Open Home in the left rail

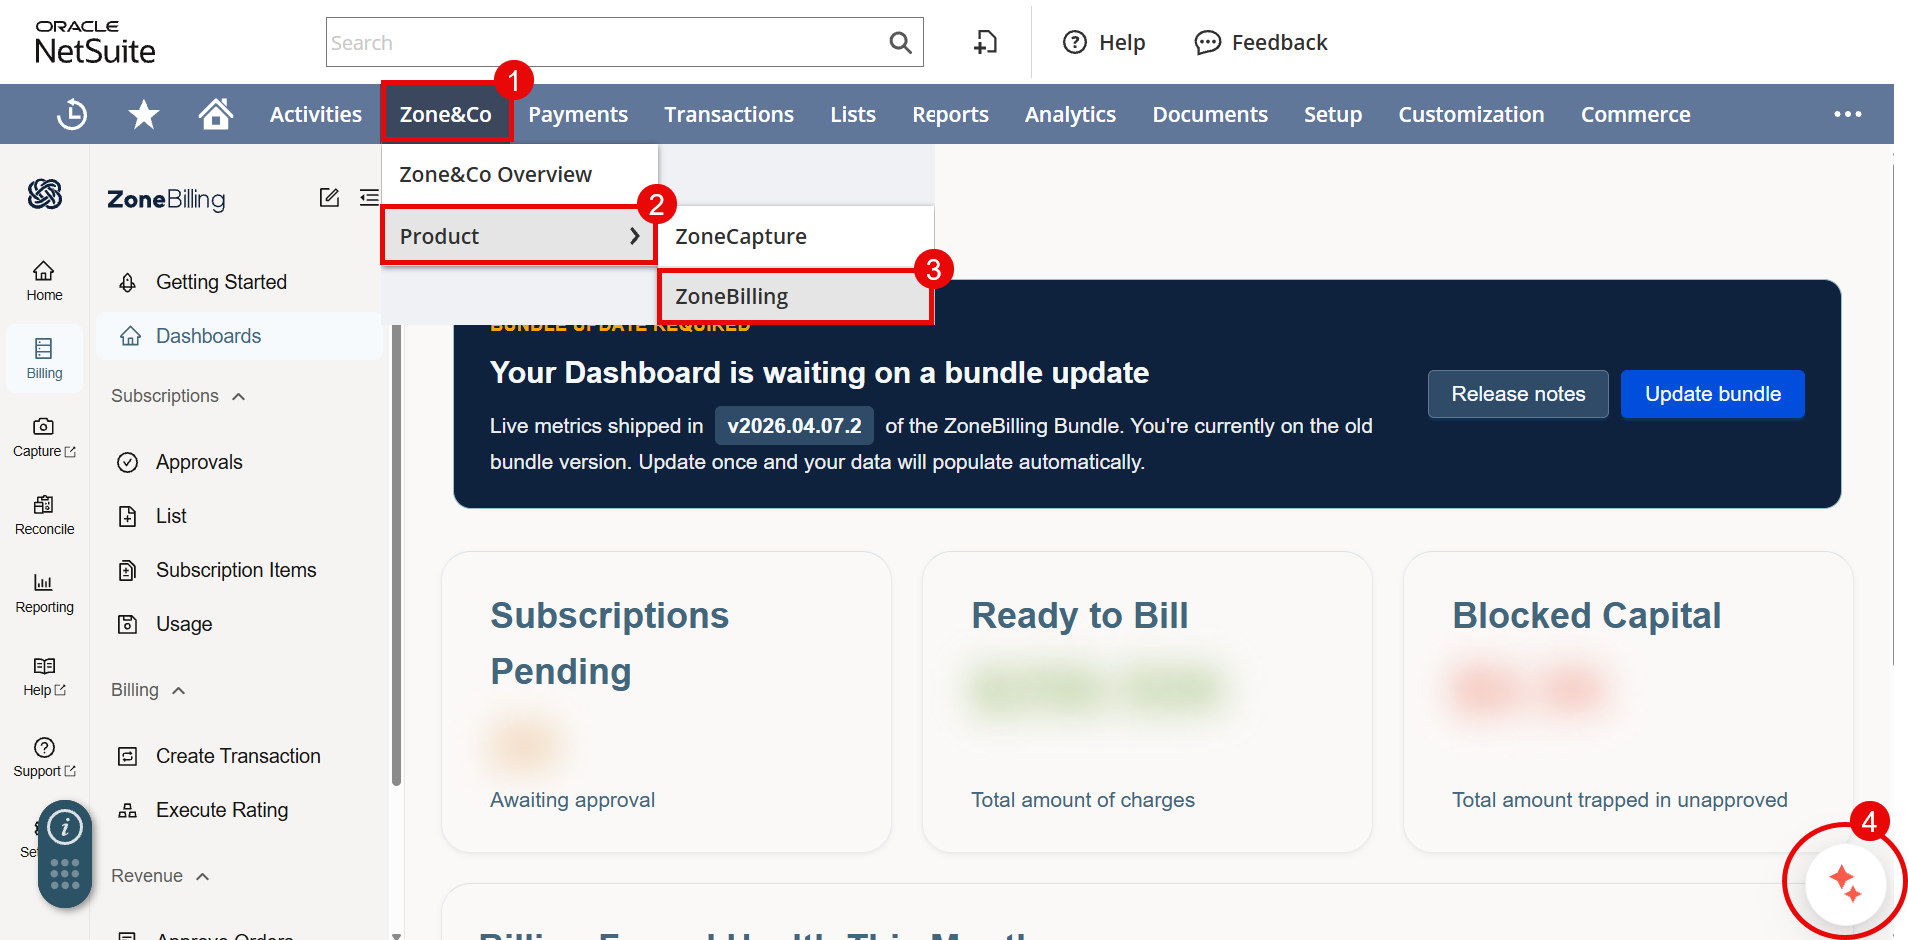44,281
